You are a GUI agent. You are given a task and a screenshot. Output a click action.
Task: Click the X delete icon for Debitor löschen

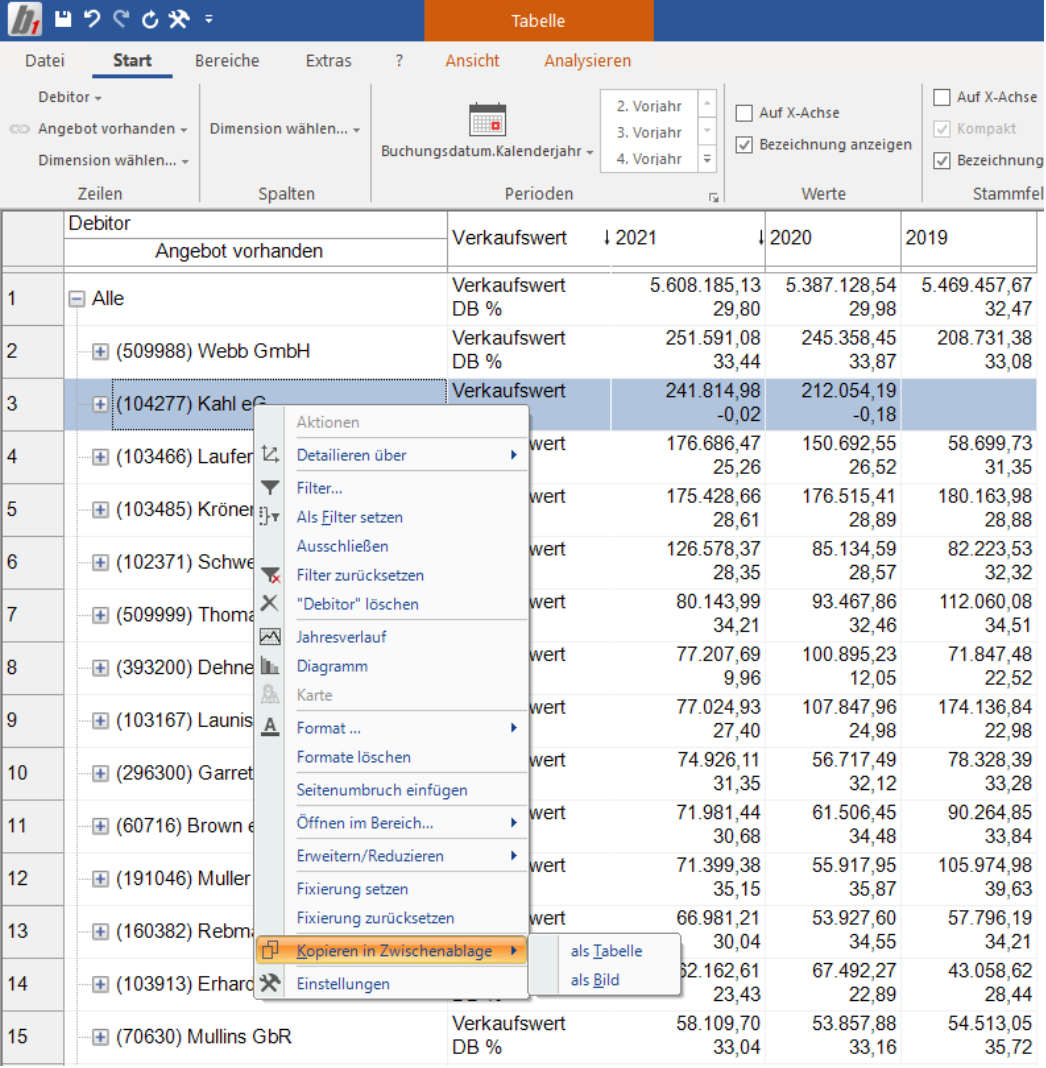tap(270, 603)
